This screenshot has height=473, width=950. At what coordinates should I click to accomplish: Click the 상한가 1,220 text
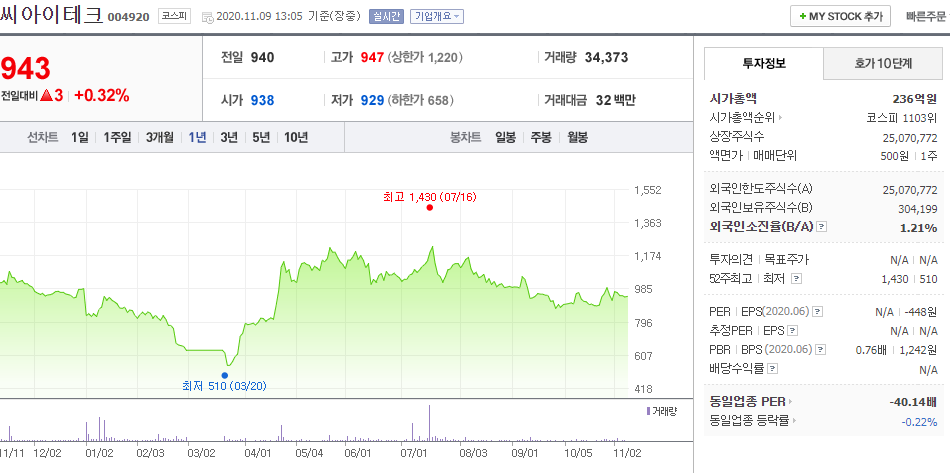[x=425, y=58]
